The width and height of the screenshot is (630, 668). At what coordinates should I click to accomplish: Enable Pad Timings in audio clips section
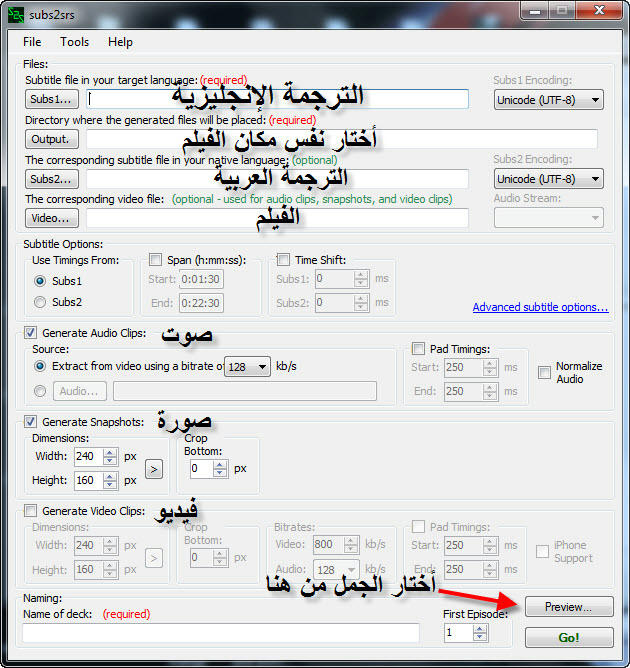coord(418,348)
